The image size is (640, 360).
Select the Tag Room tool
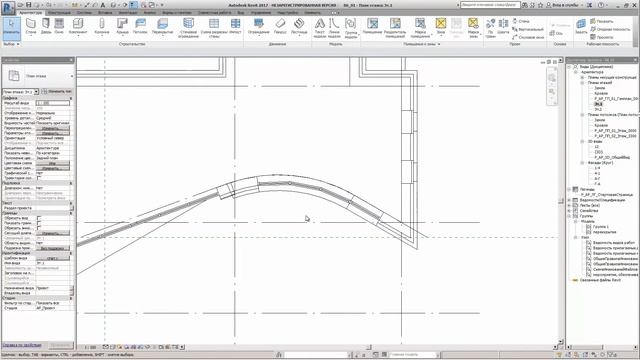(x=420, y=28)
